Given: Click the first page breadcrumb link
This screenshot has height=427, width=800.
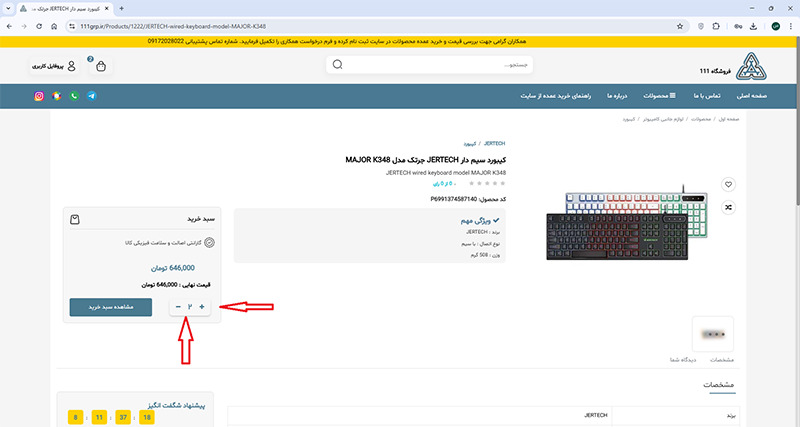Looking at the screenshot, I should (729, 119).
